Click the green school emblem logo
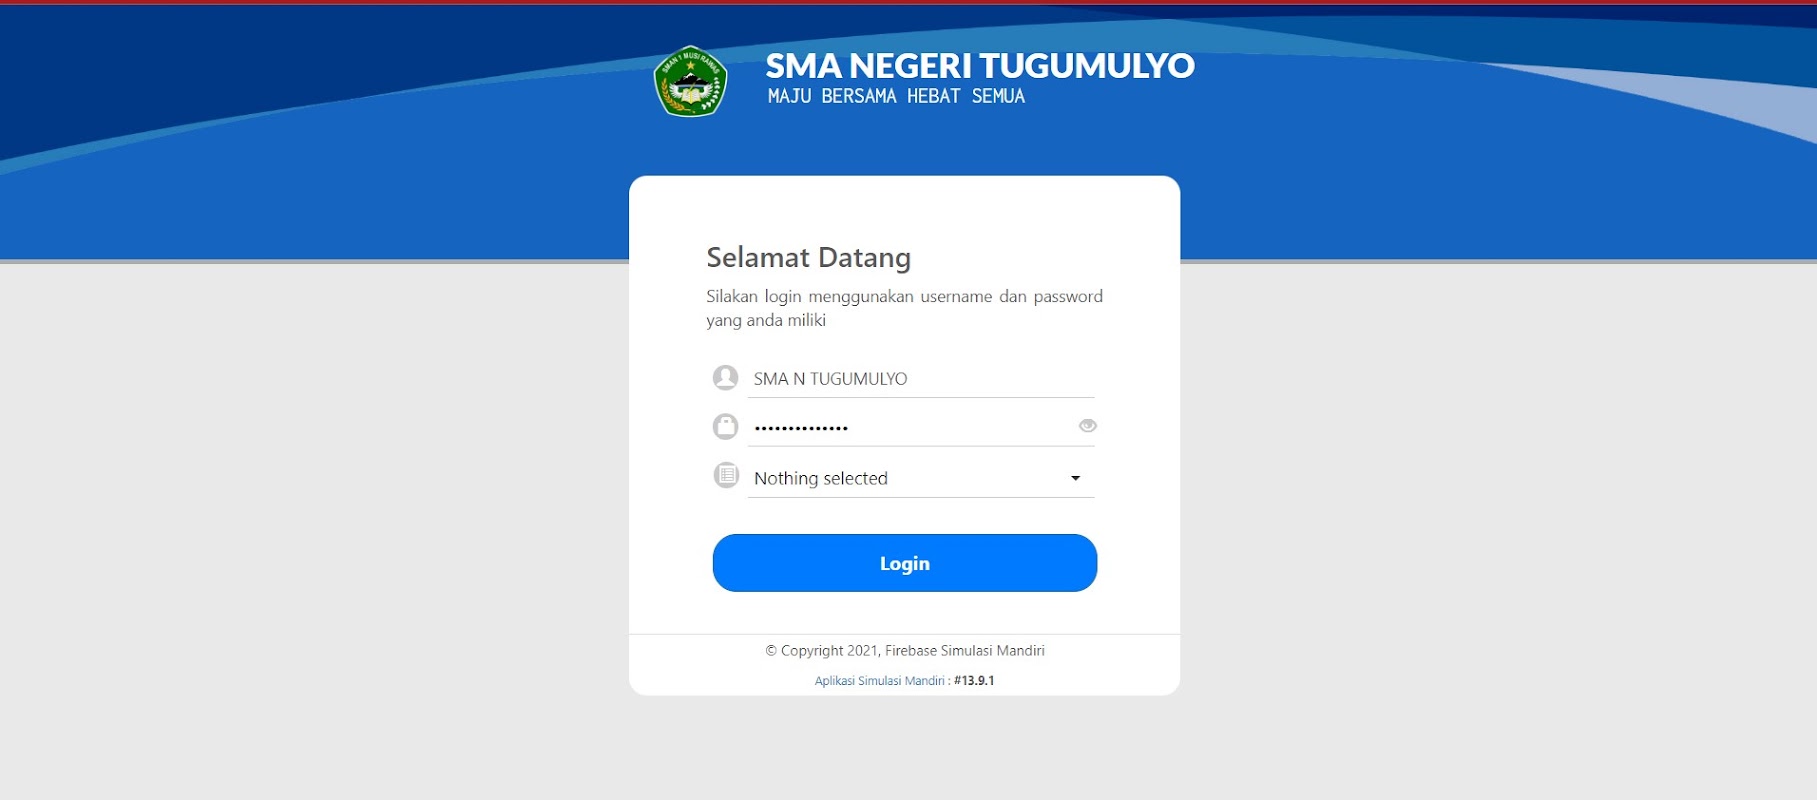 pyautogui.click(x=690, y=81)
